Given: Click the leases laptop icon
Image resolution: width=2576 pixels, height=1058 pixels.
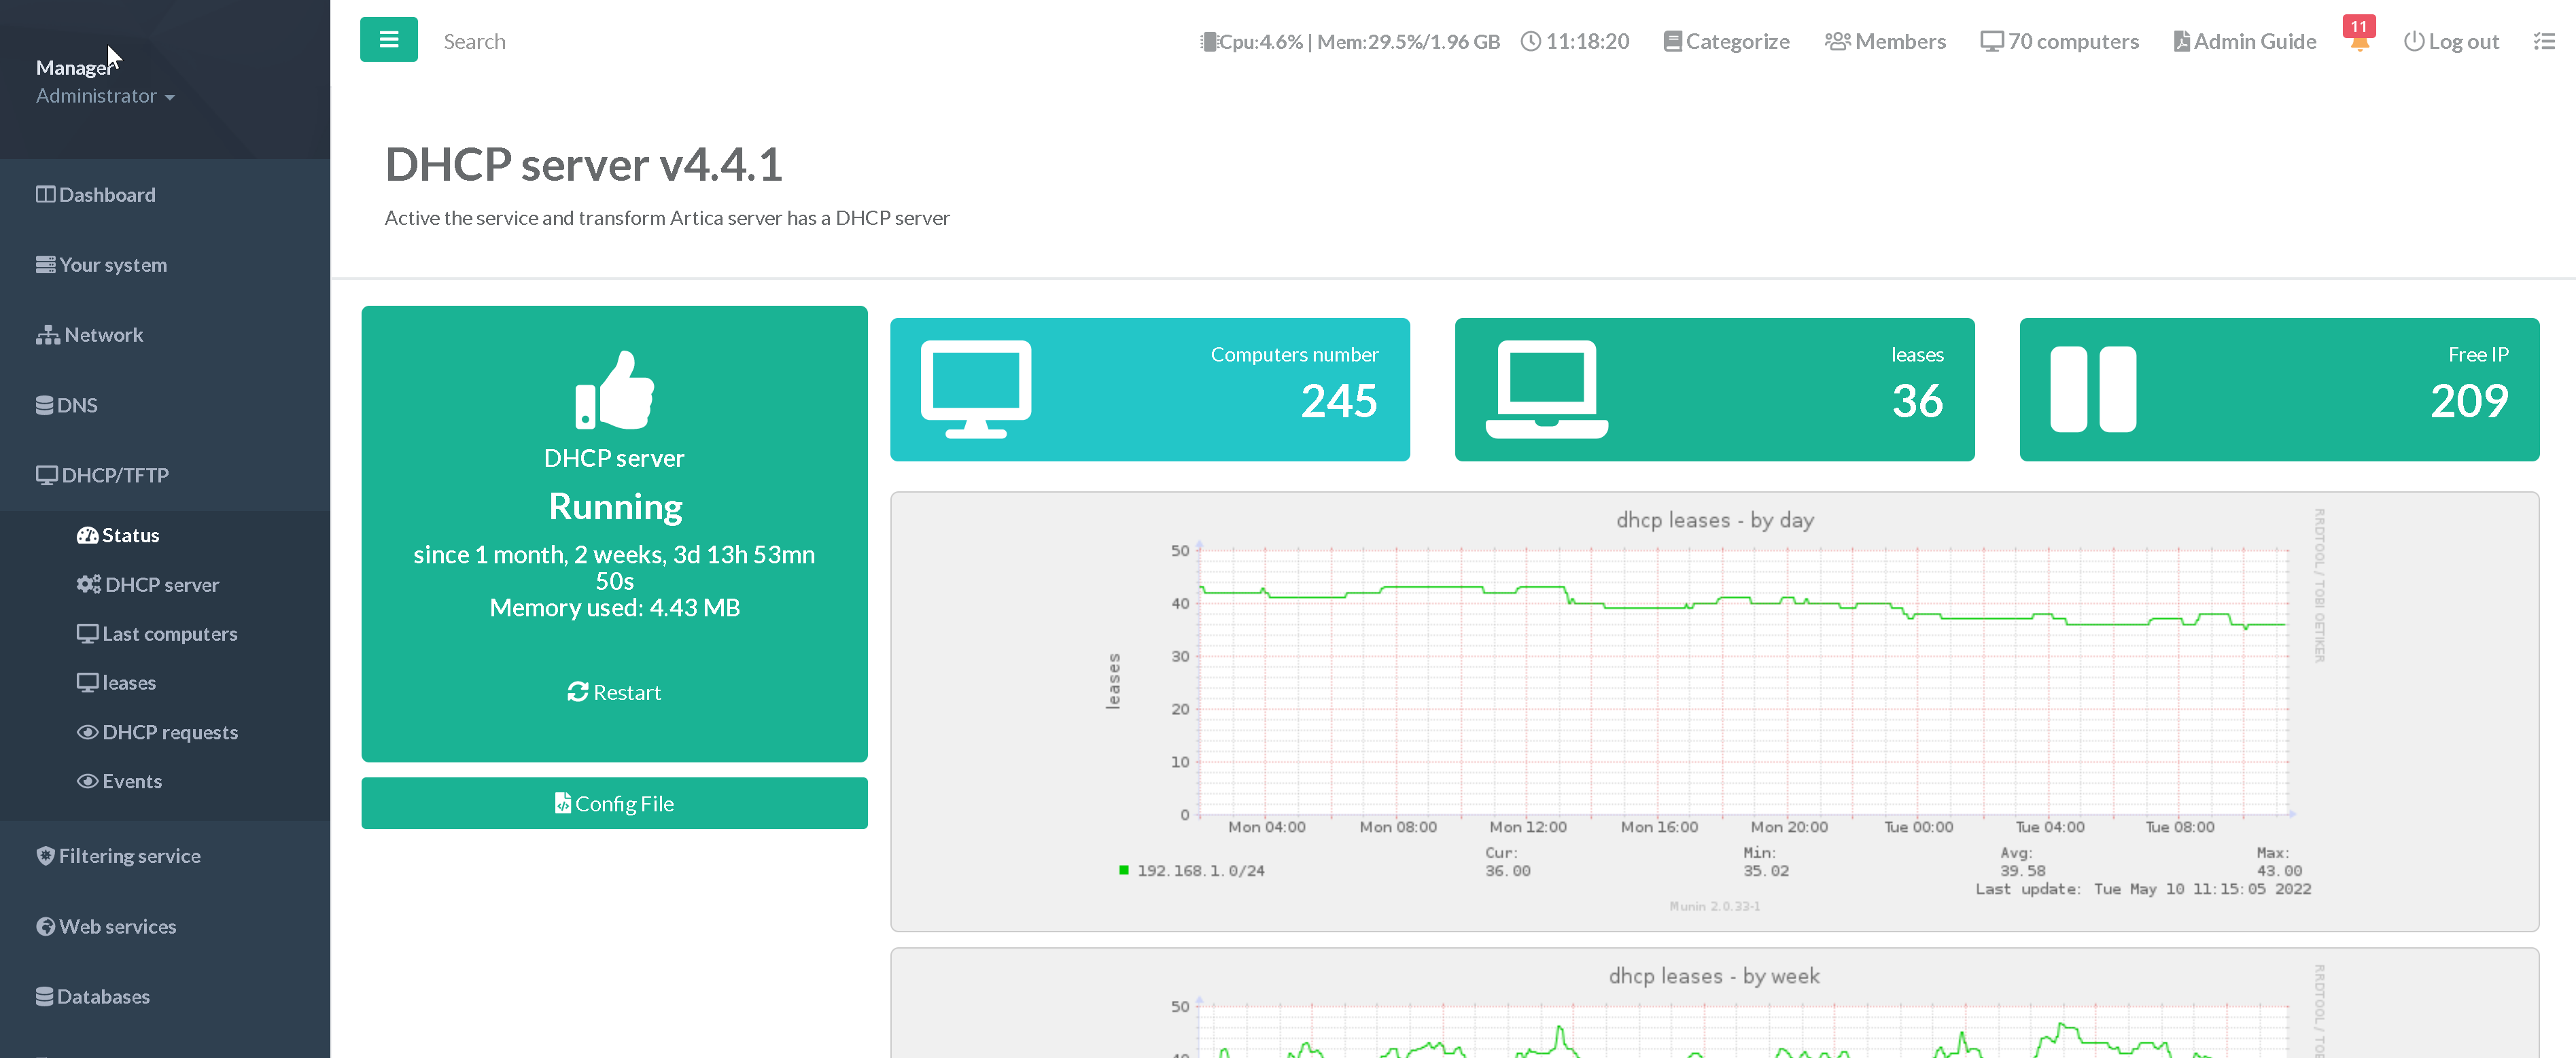Looking at the screenshot, I should click(1546, 389).
